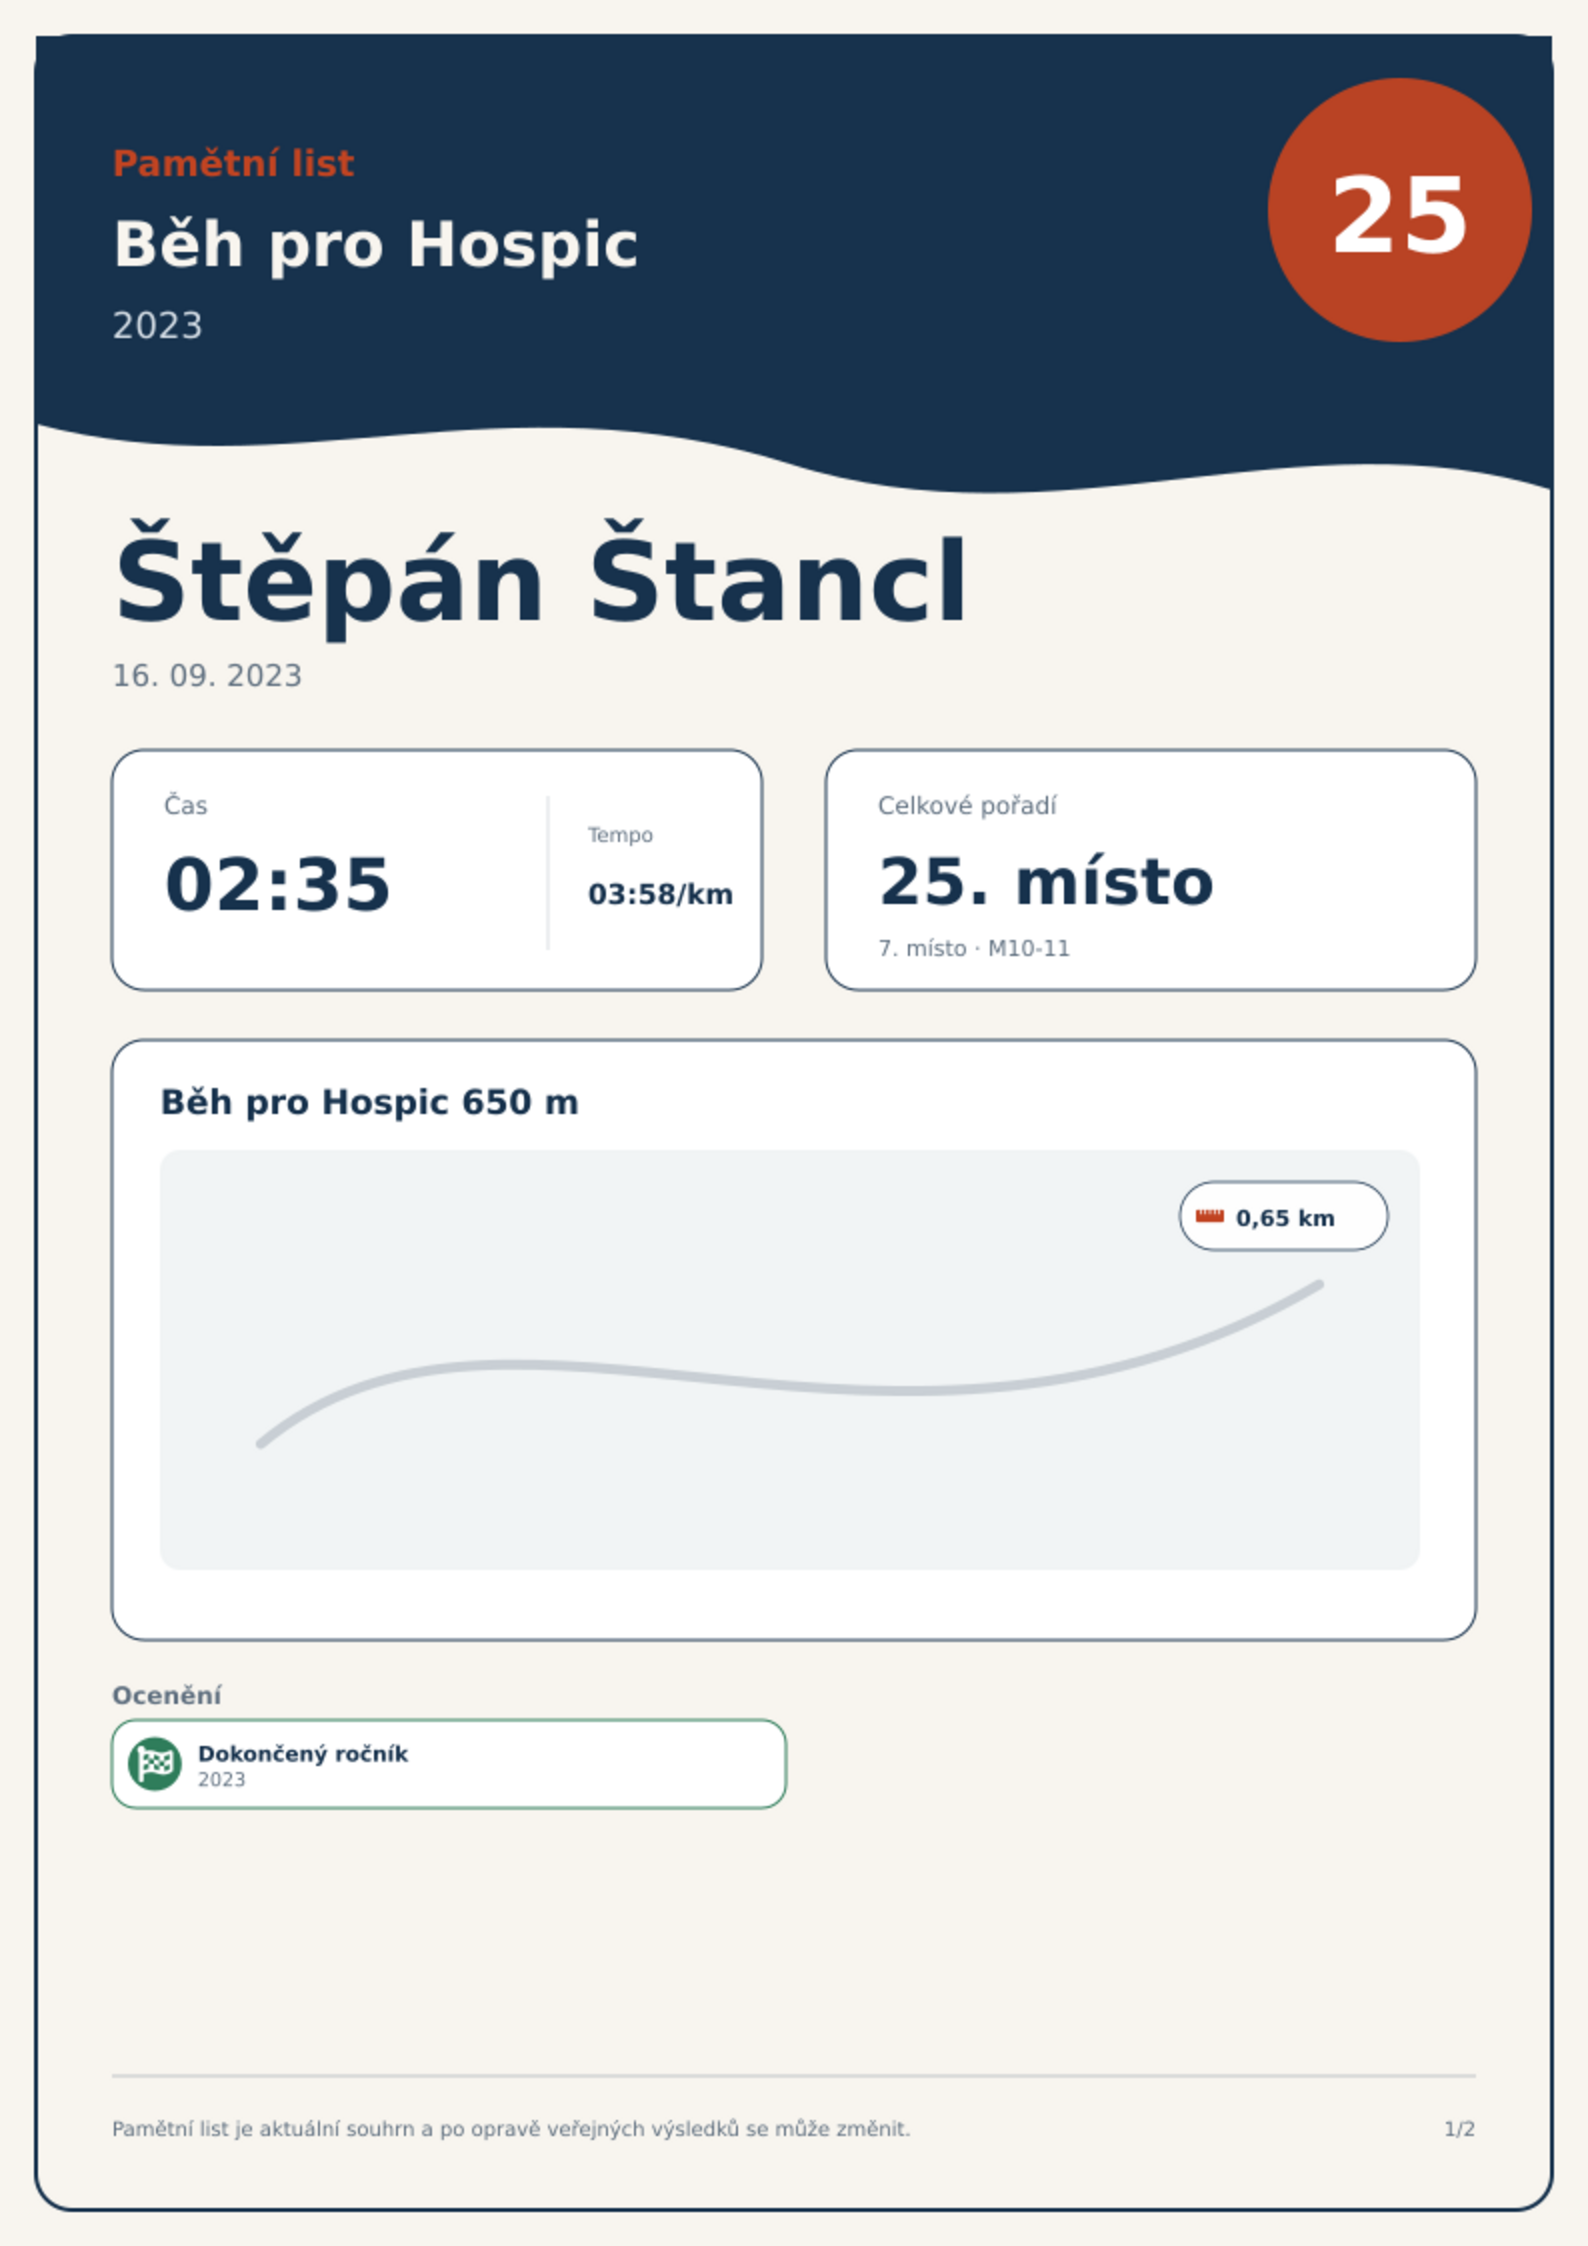Click the Ocenění section label

[166, 1695]
